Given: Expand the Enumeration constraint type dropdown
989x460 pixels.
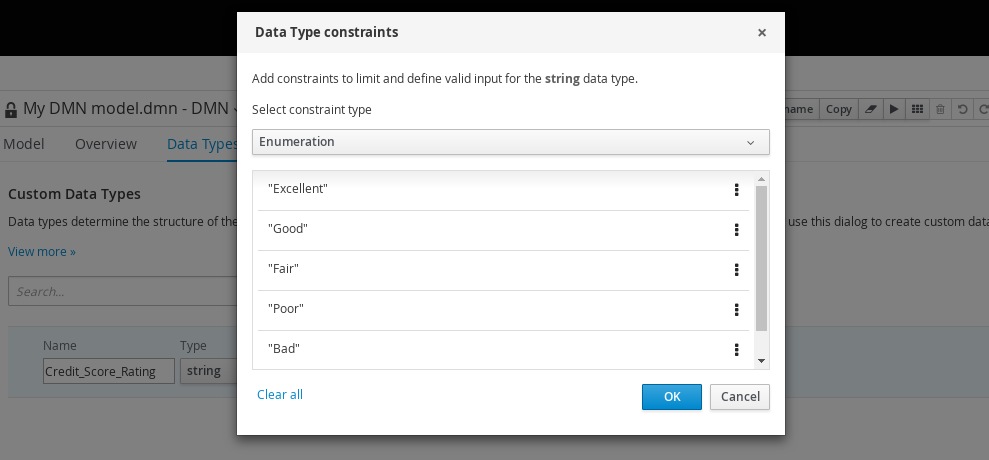Looking at the screenshot, I should (511, 142).
